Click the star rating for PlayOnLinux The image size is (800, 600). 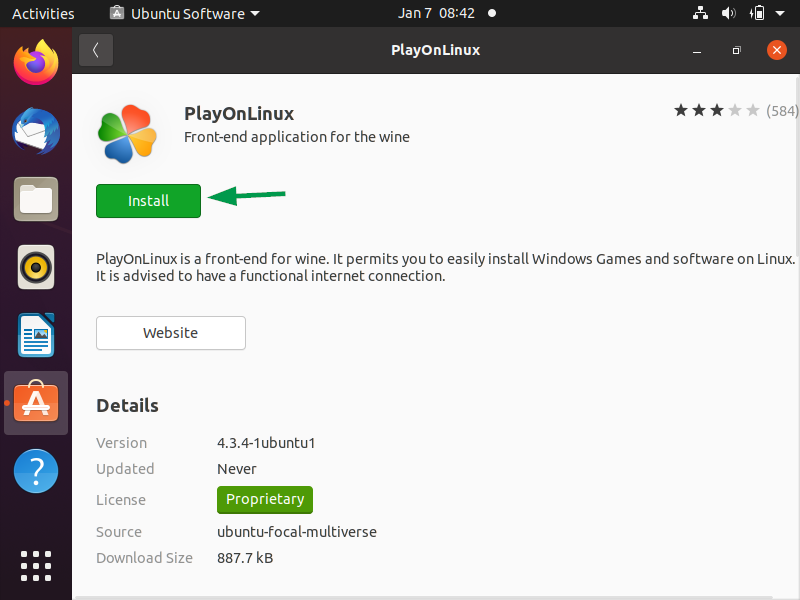[716, 110]
